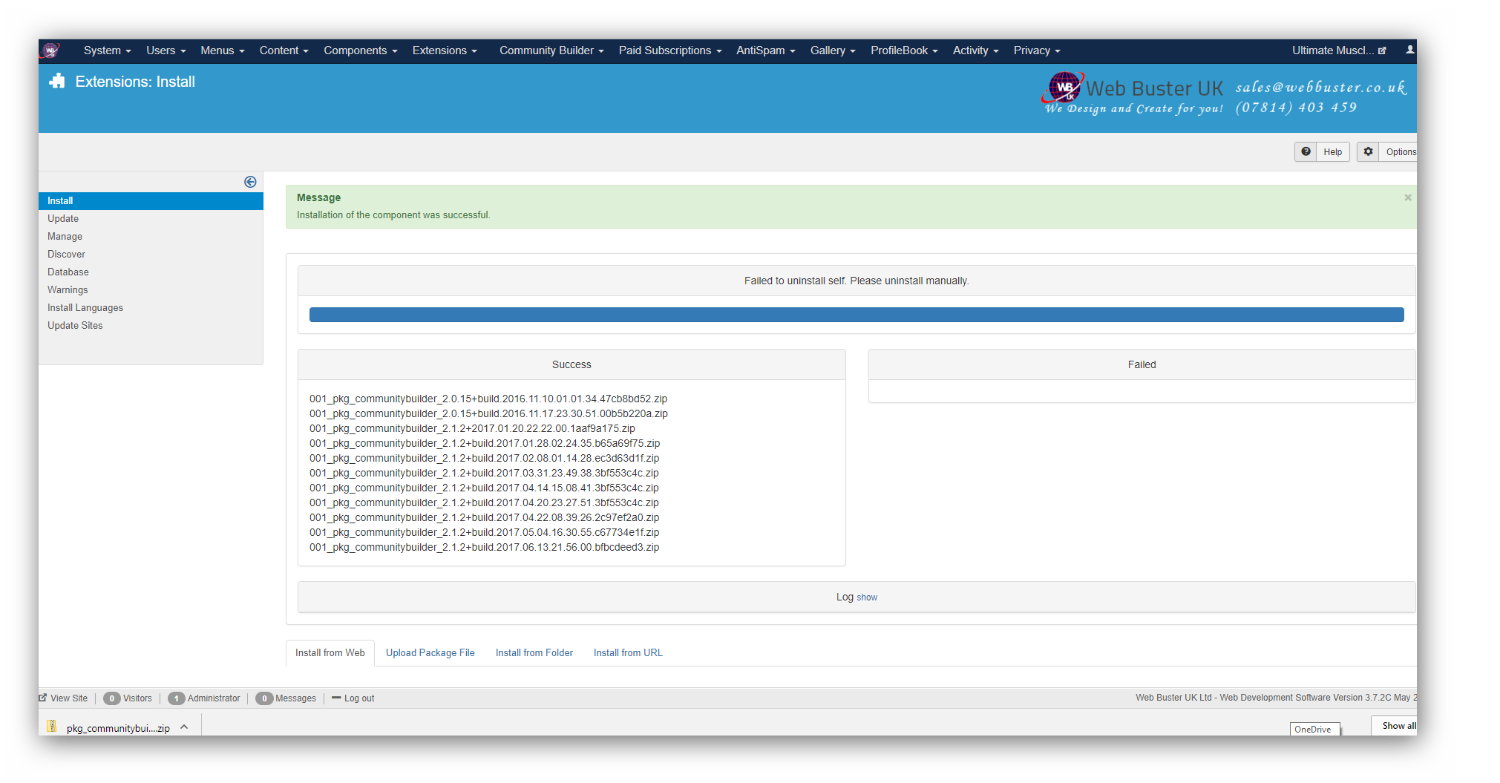Open the Privacy menu

[1037, 50]
